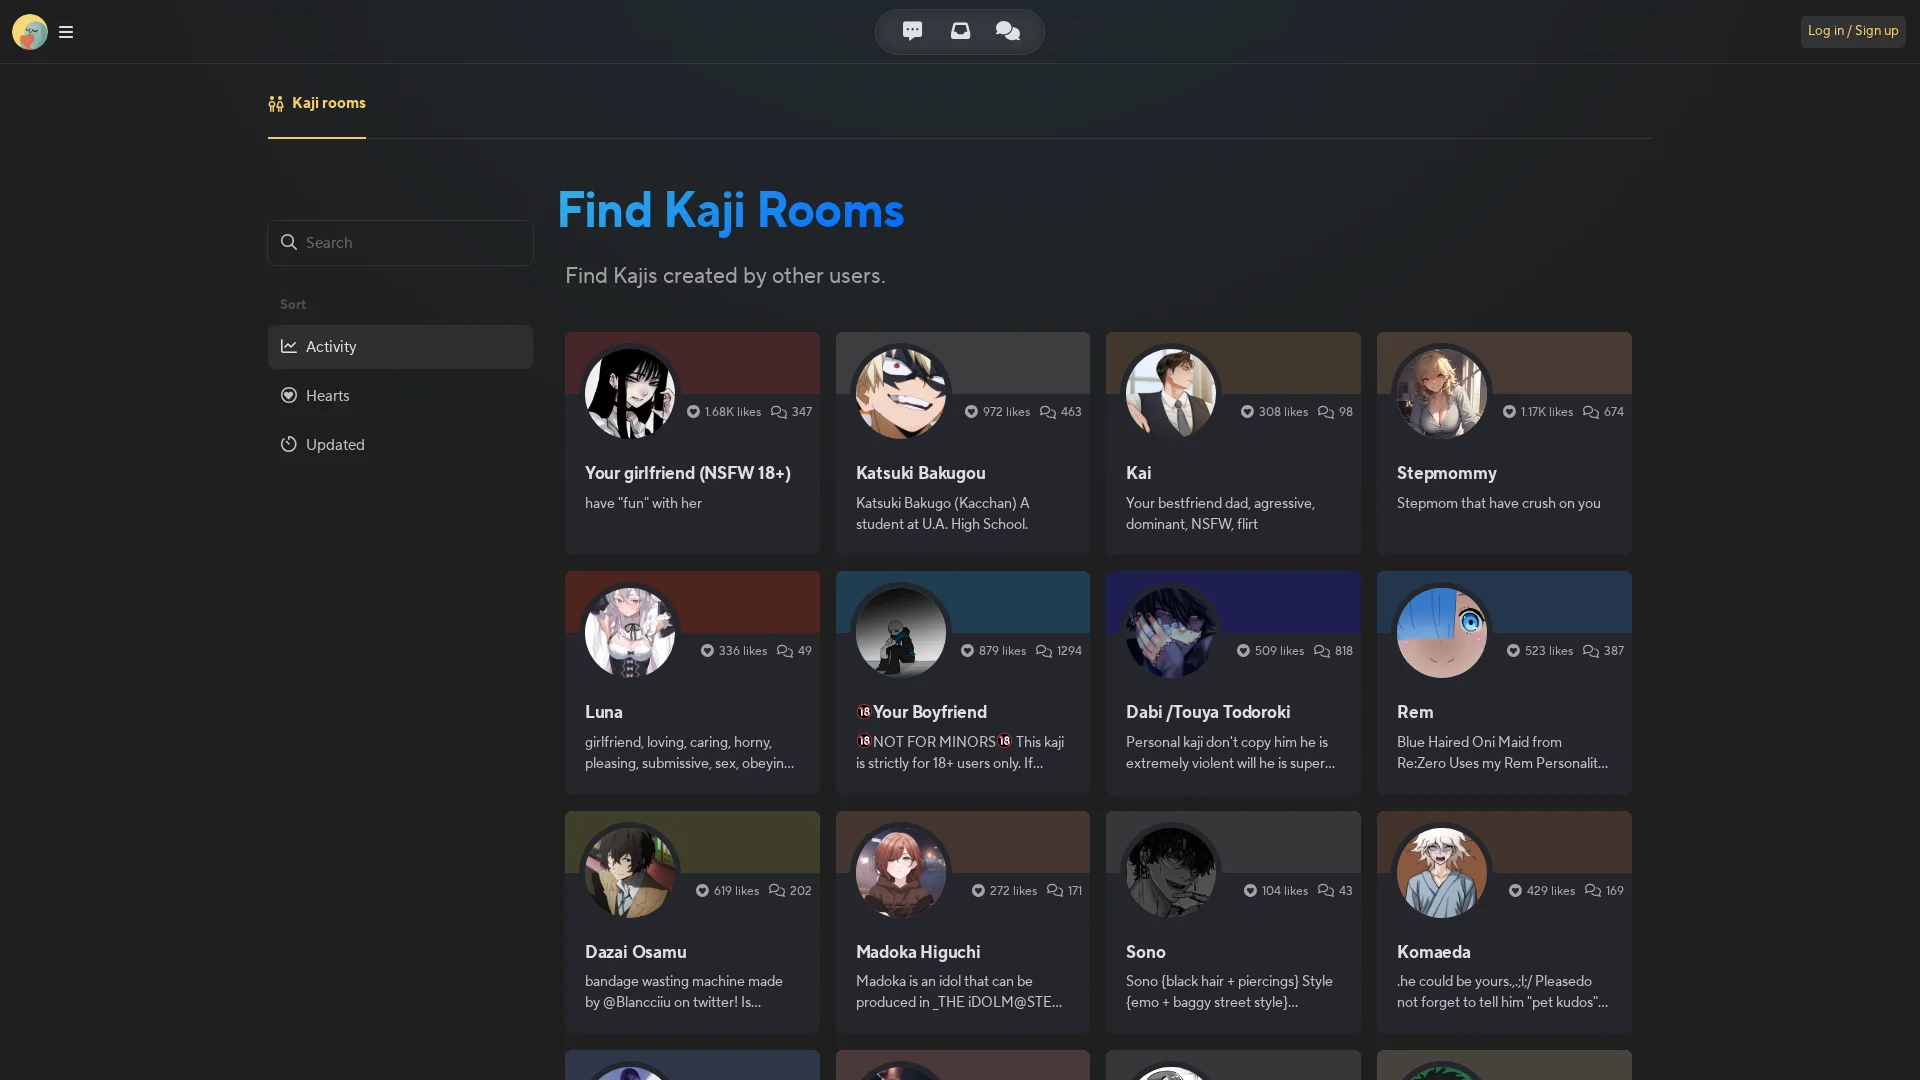
Task: Select the Kaji rooms tab
Action: coord(317,103)
